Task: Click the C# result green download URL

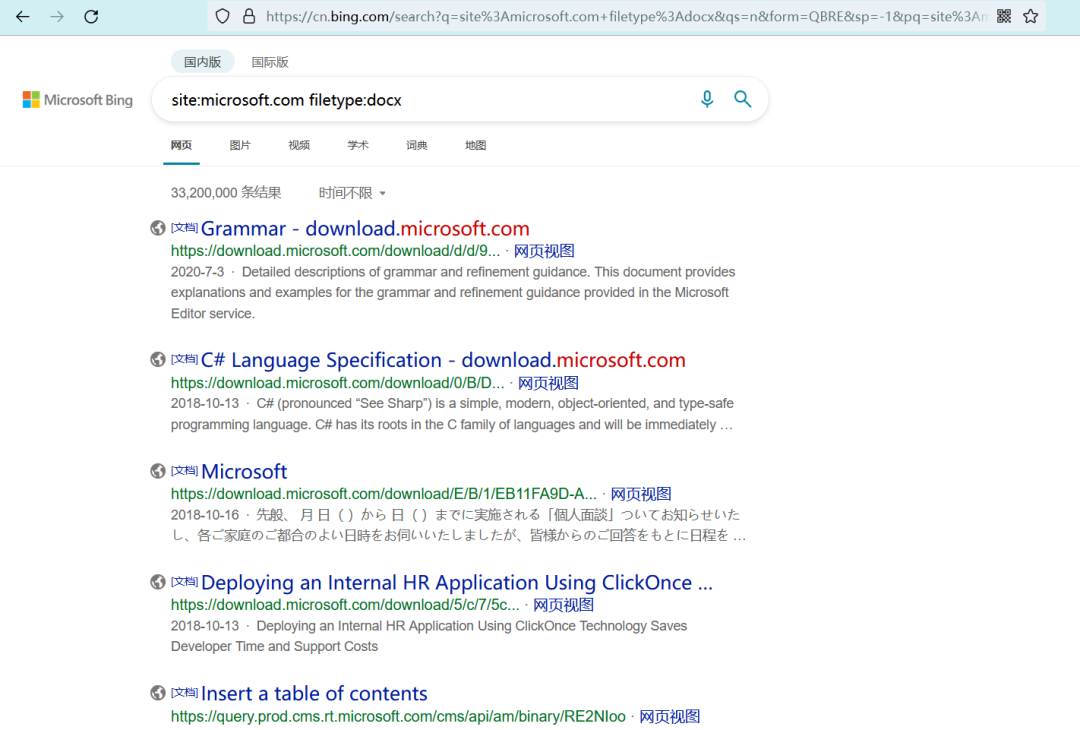Action: 338,384
